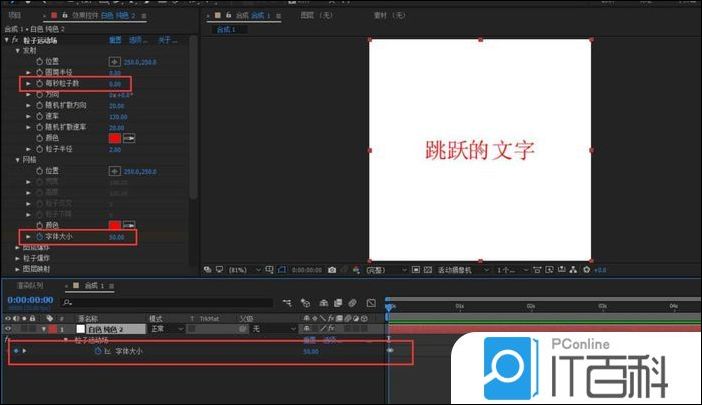Toggle the fx switch for 粒子运动场 effect
This screenshot has width=702, height=405.
[x=15, y=40]
